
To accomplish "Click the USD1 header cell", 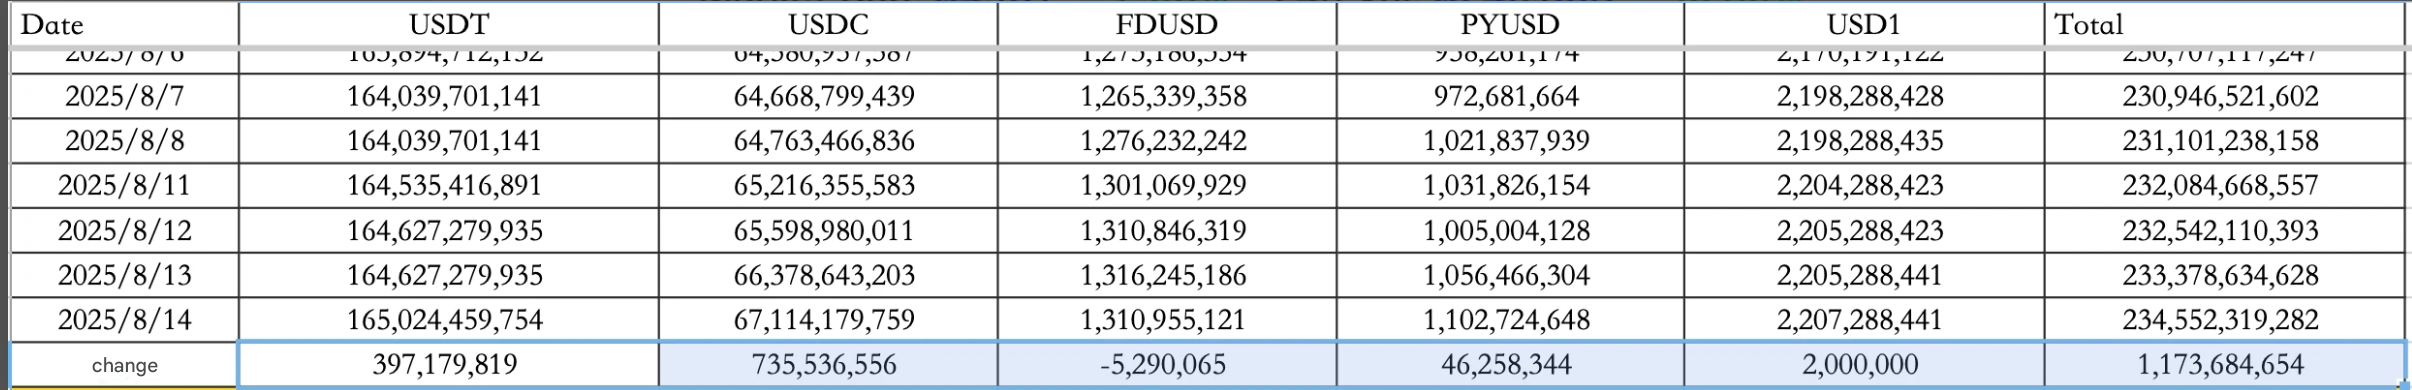I will tap(1863, 24).
